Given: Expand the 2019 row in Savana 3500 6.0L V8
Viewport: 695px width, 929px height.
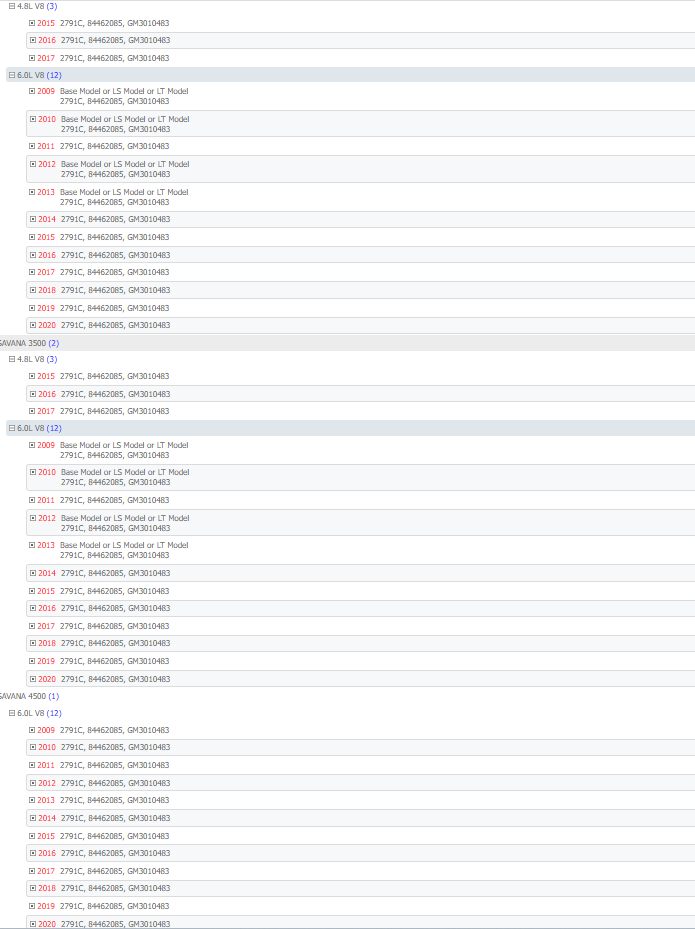Looking at the screenshot, I should (x=32, y=661).
